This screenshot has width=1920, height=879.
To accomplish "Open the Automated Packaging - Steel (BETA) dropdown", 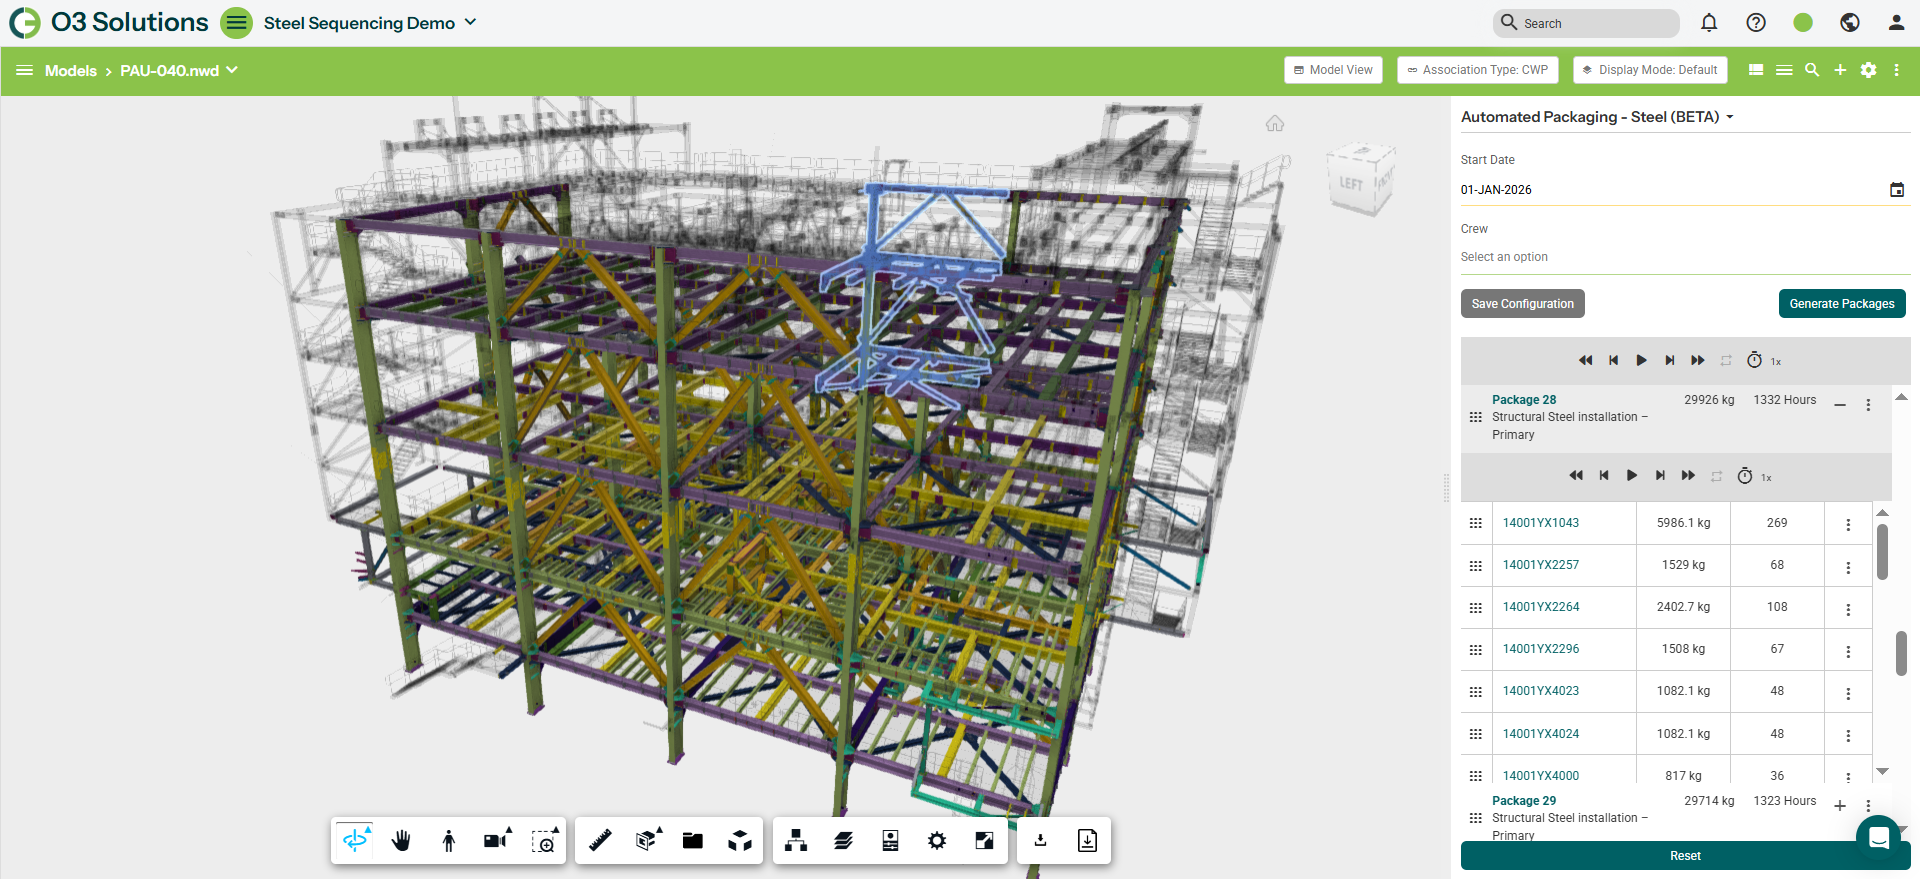I will point(1598,117).
